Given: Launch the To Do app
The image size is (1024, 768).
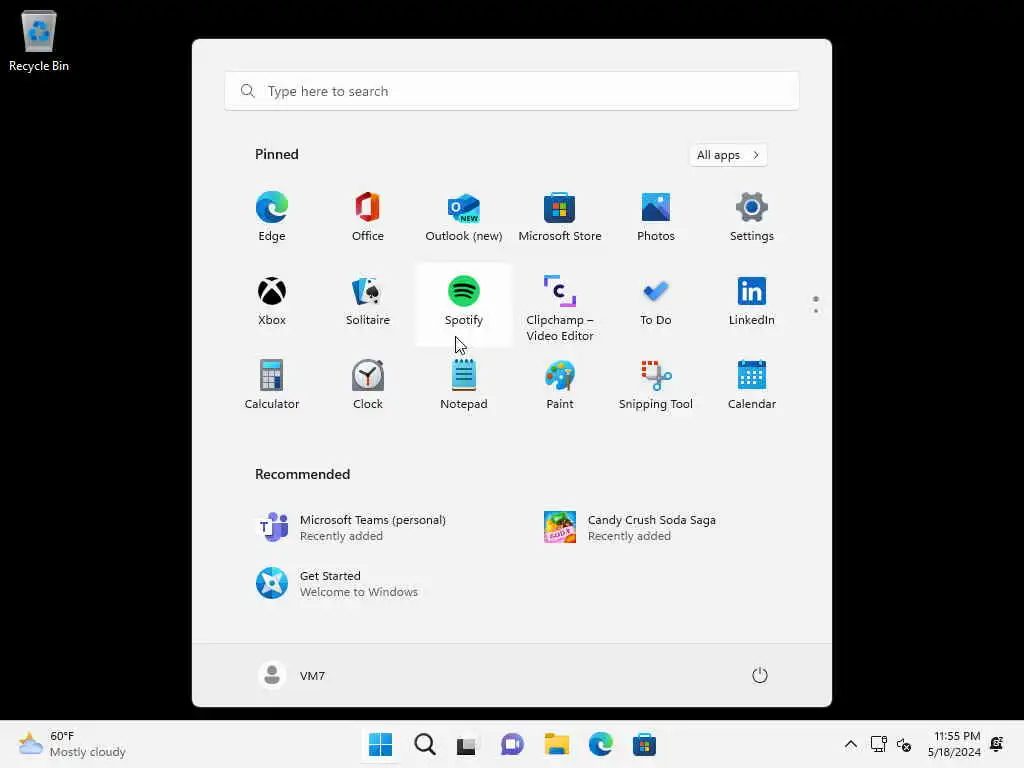Looking at the screenshot, I should click(656, 301).
